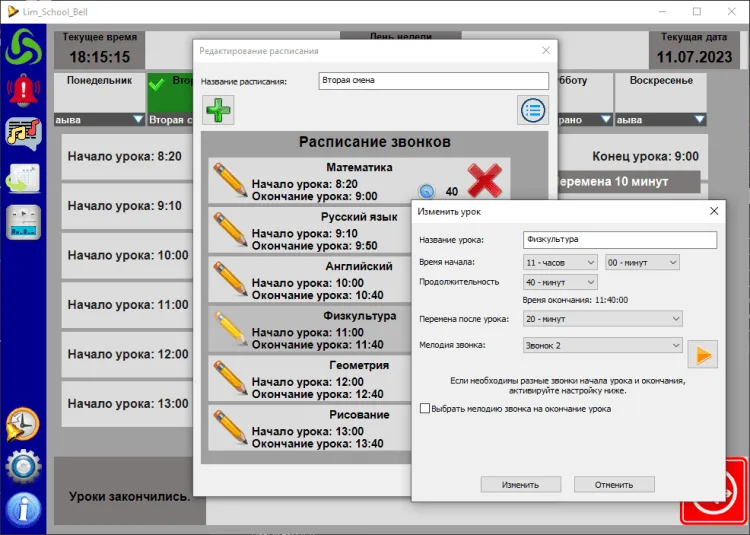Select the Воскресенье day tab
The width and height of the screenshot is (750, 535).
[660, 81]
